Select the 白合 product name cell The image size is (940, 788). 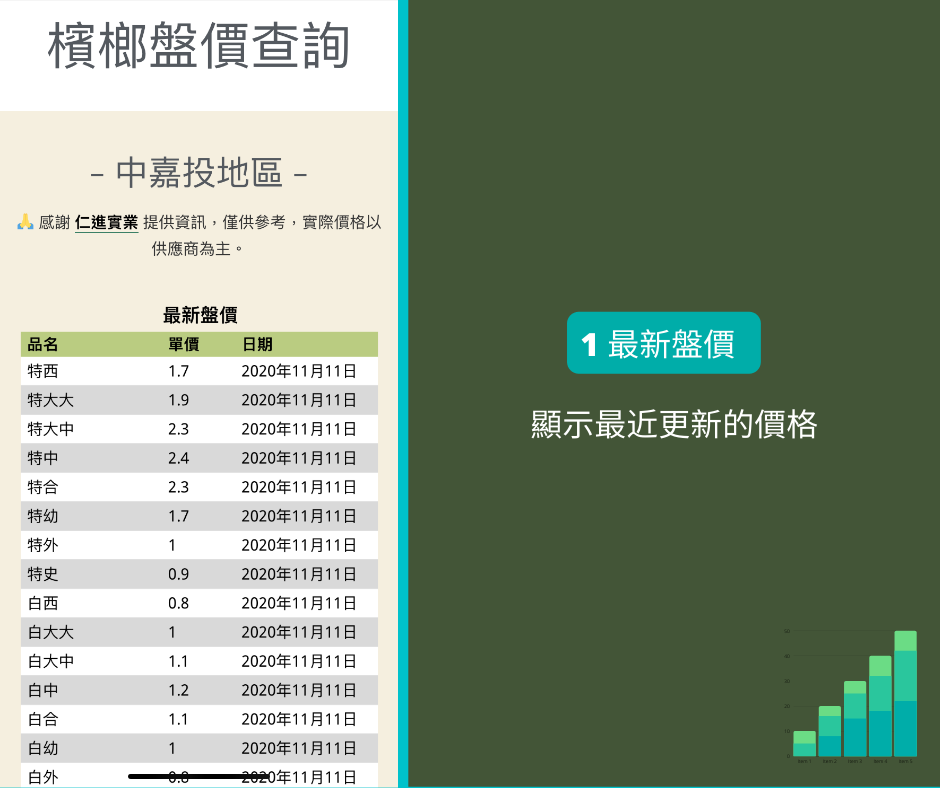pyautogui.click(x=43, y=719)
